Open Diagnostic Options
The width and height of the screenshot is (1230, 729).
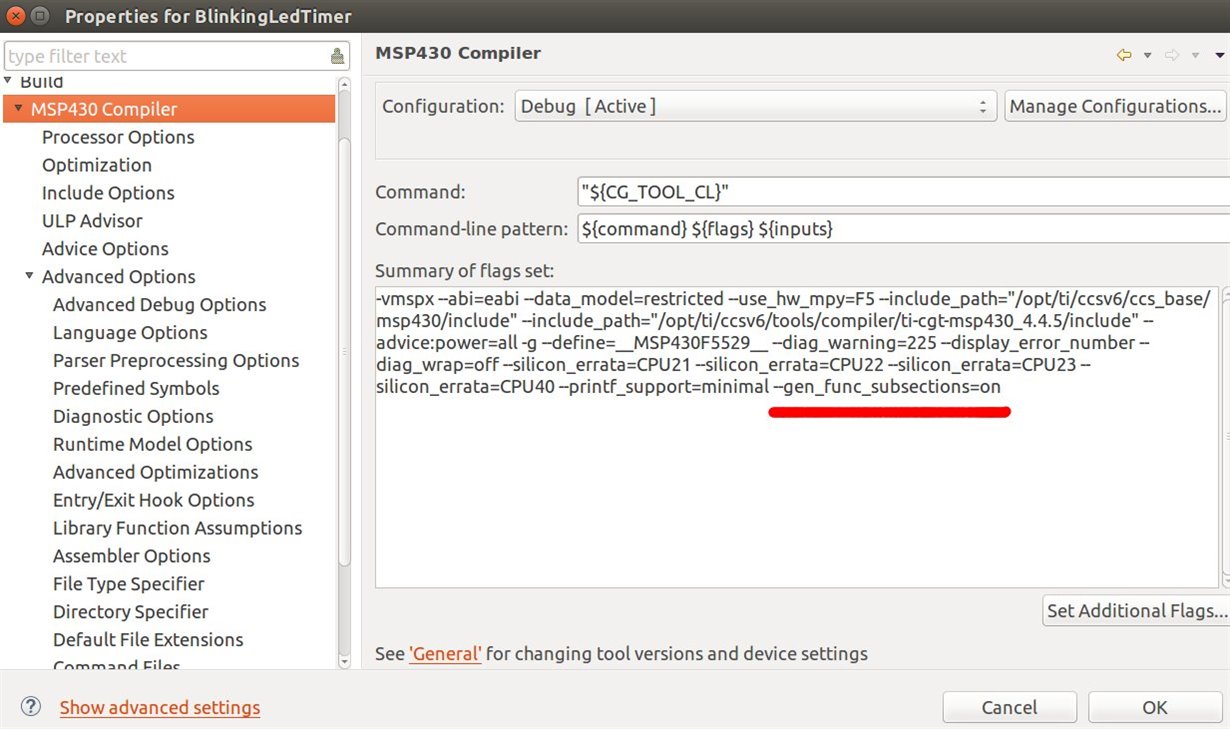click(x=133, y=416)
